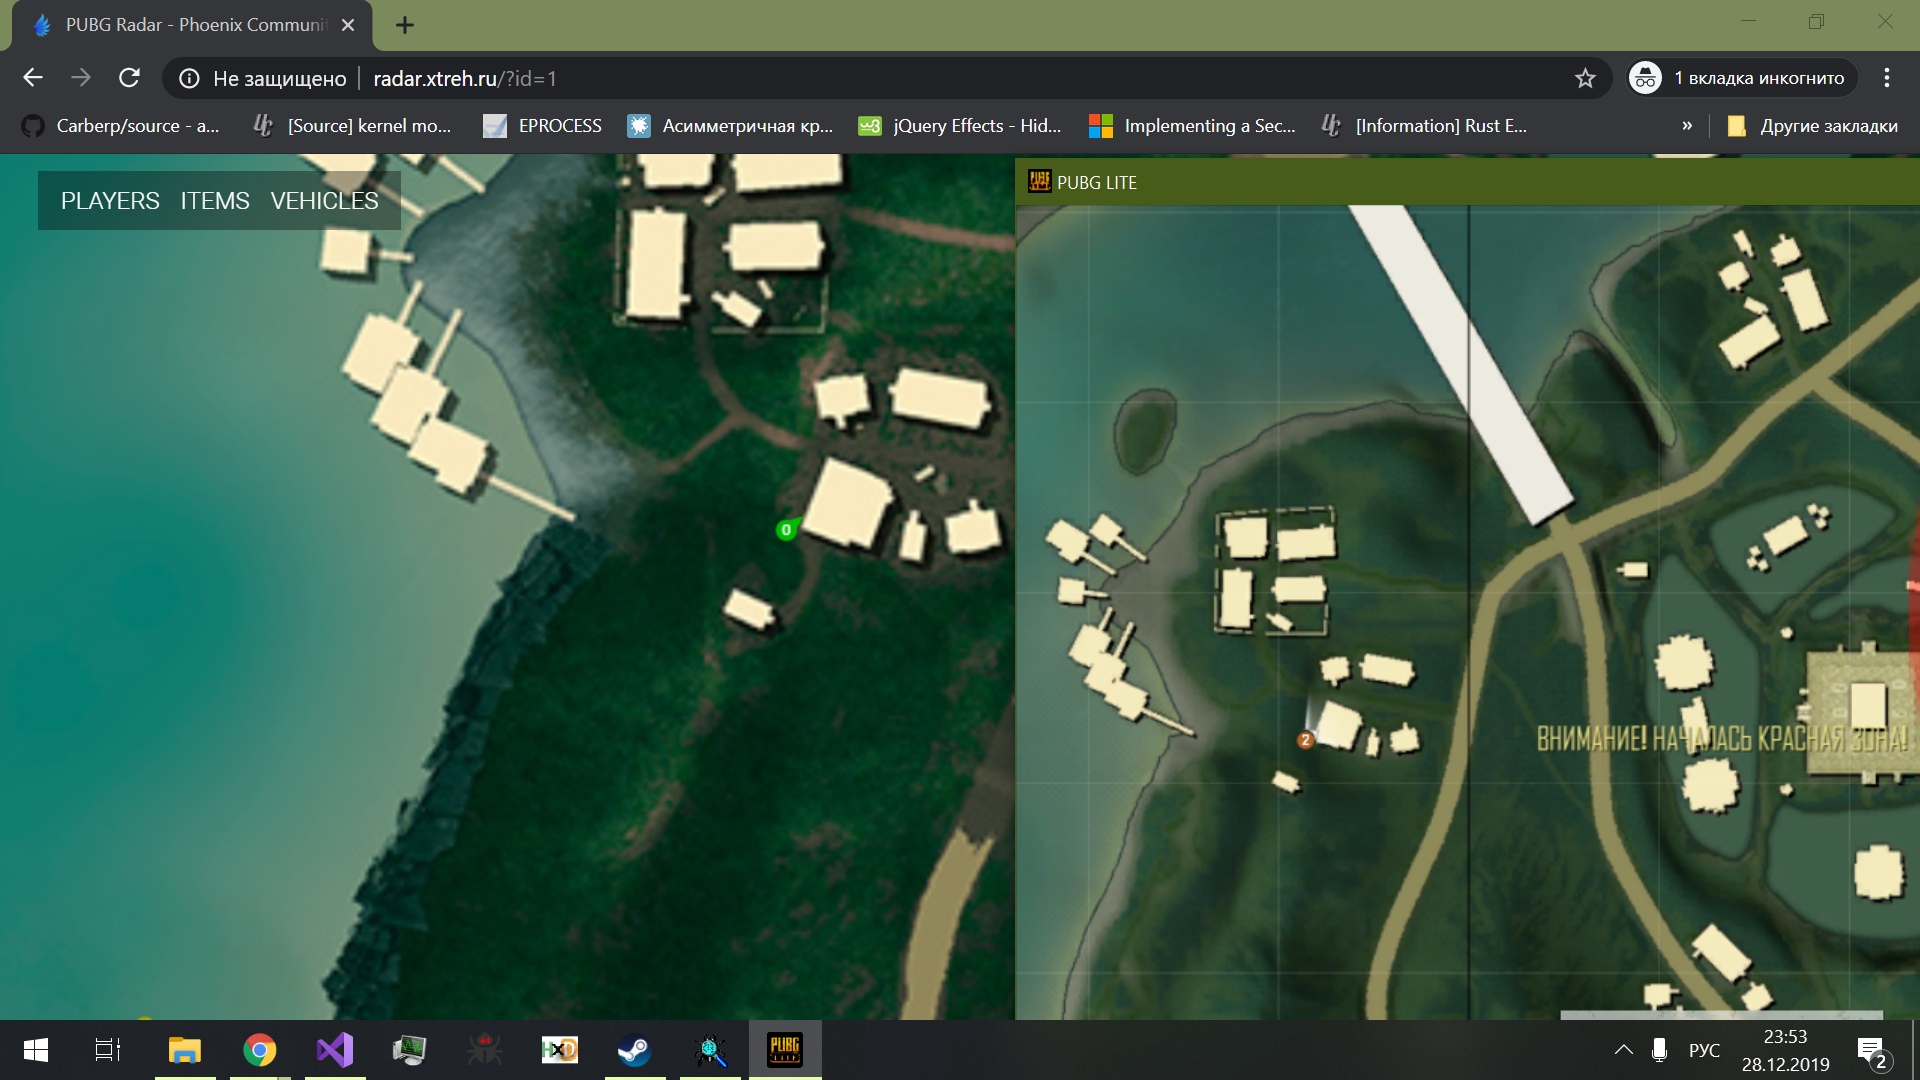The height and width of the screenshot is (1080, 1920).
Task: Open HxD hex editor in taskbar
Action: 560,1050
